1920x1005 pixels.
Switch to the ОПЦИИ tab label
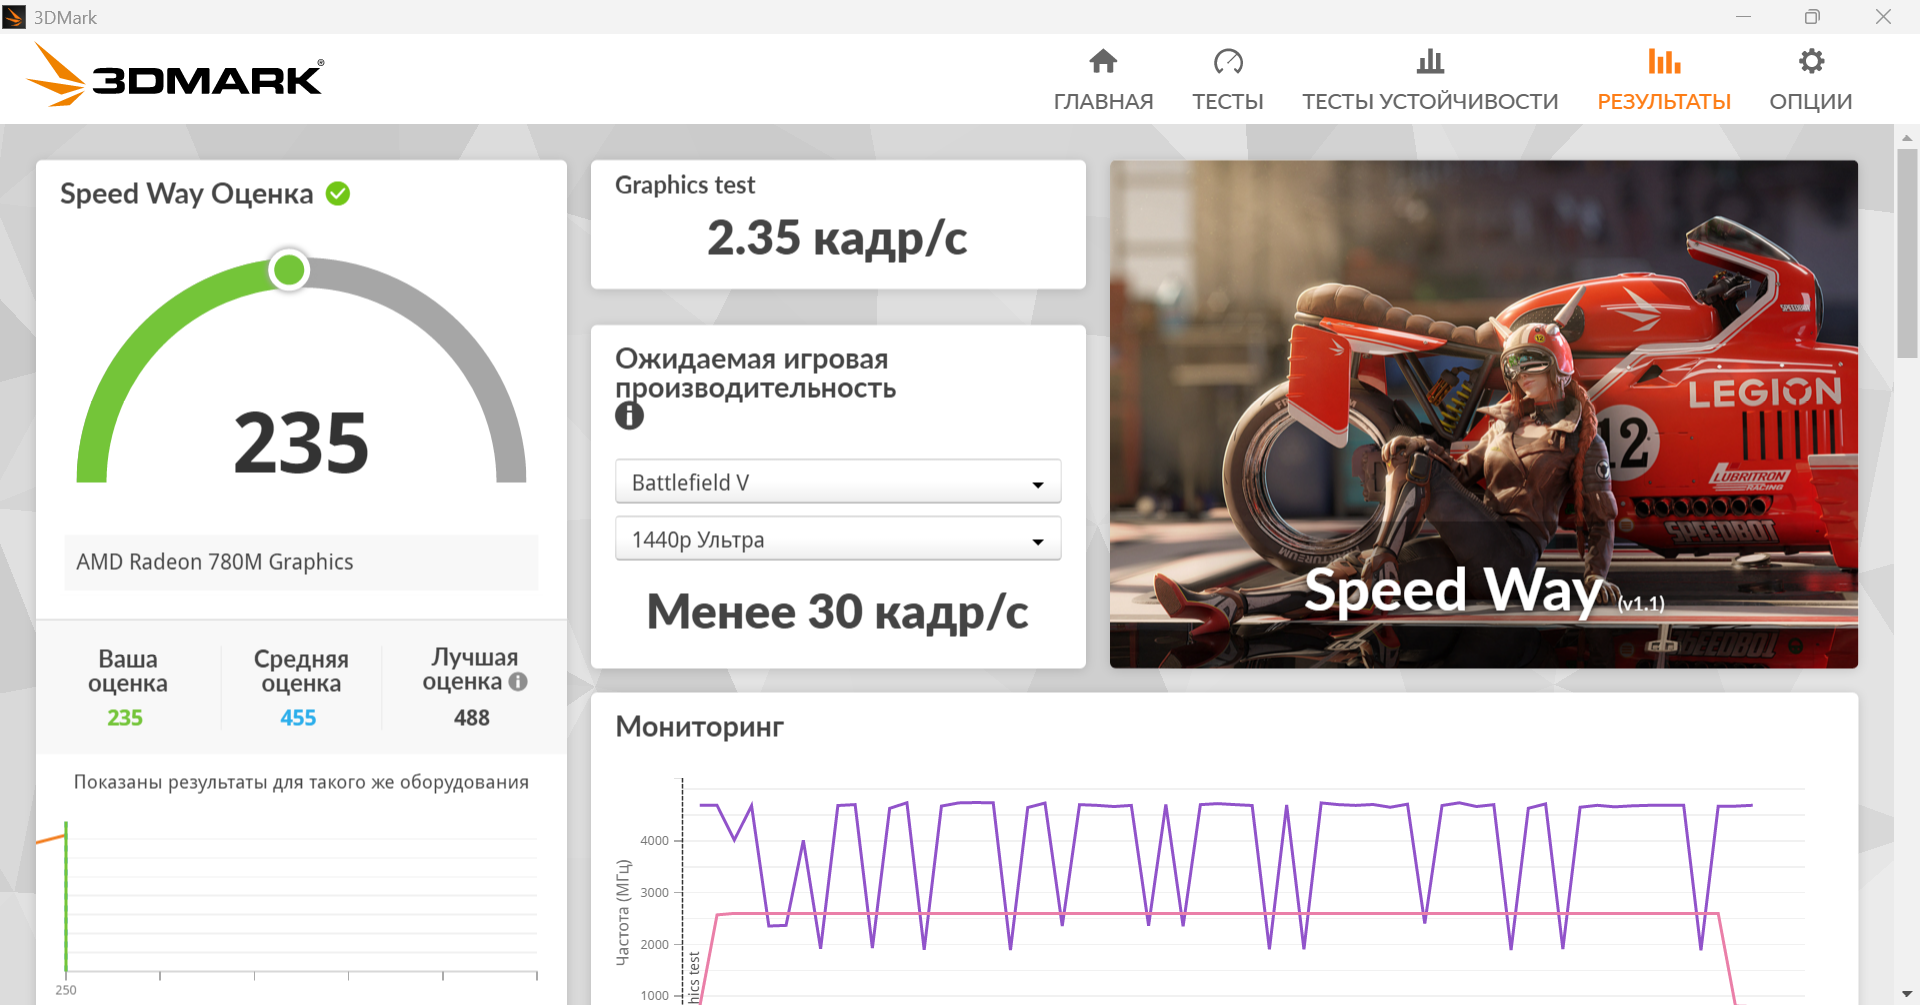pyautogui.click(x=1811, y=102)
